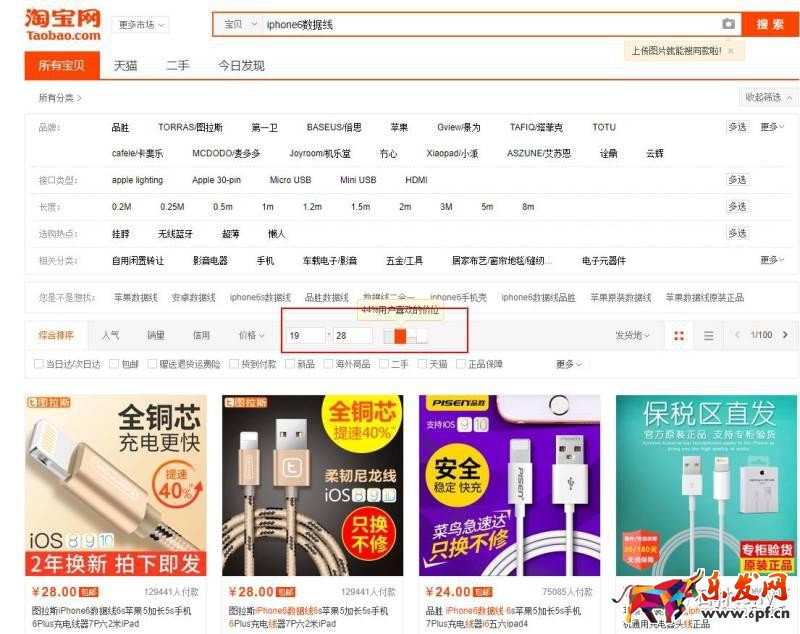Collapse filters with 收起筛选
The height and width of the screenshot is (634, 800).
pos(768,97)
